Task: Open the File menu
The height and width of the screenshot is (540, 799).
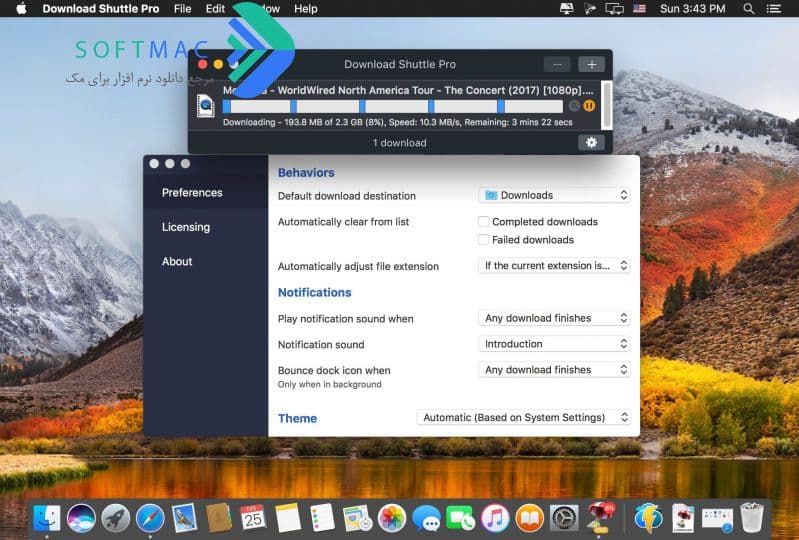Action: [182, 9]
